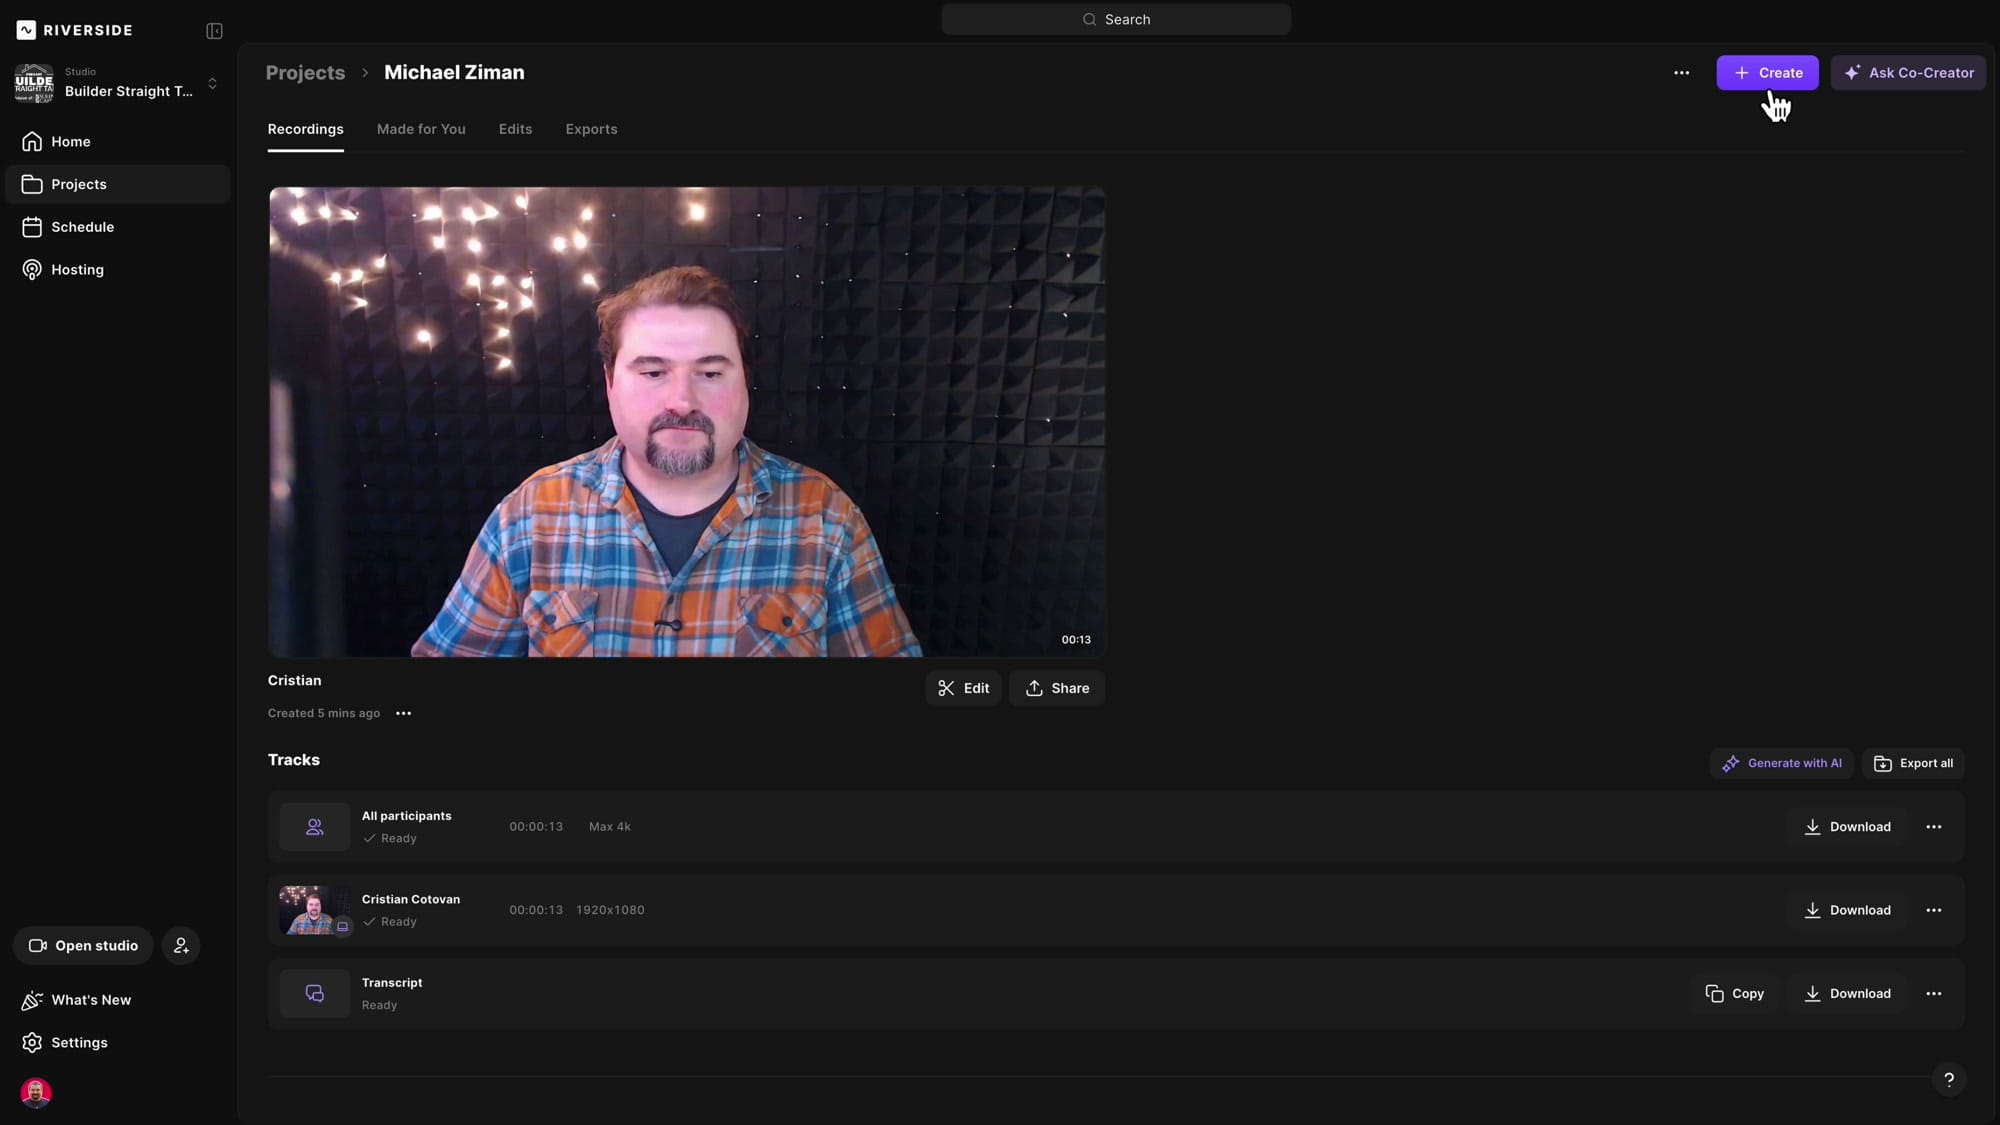
Task: Click inside the Search field
Action: point(1116,18)
